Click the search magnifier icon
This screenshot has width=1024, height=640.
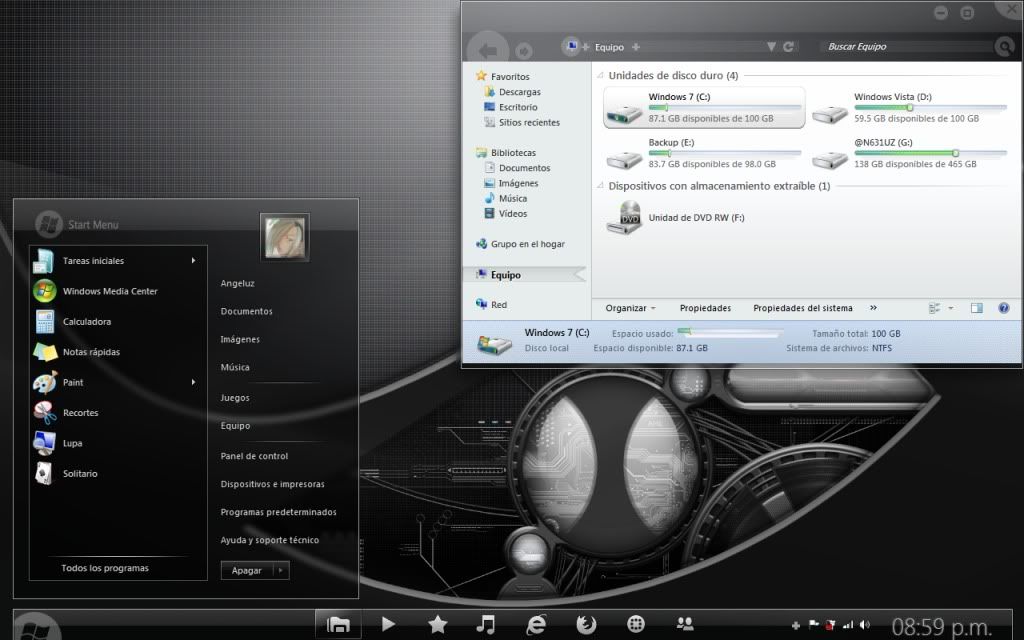[1003, 46]
